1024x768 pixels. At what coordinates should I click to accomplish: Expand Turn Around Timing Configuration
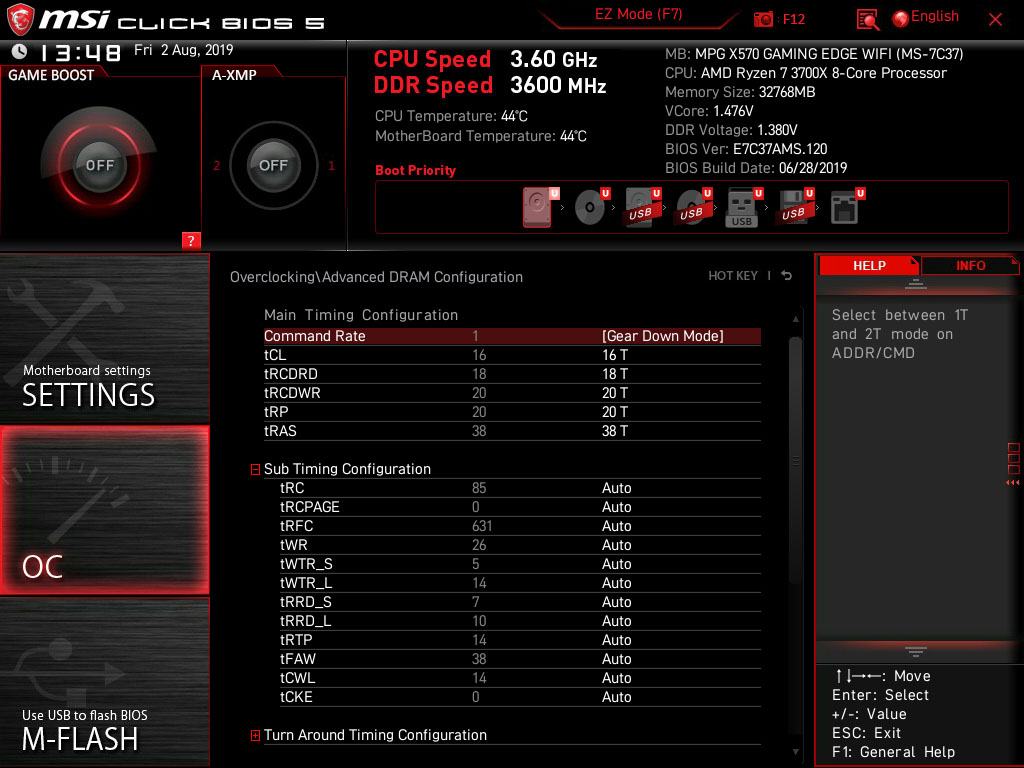[x=255, y=735]
